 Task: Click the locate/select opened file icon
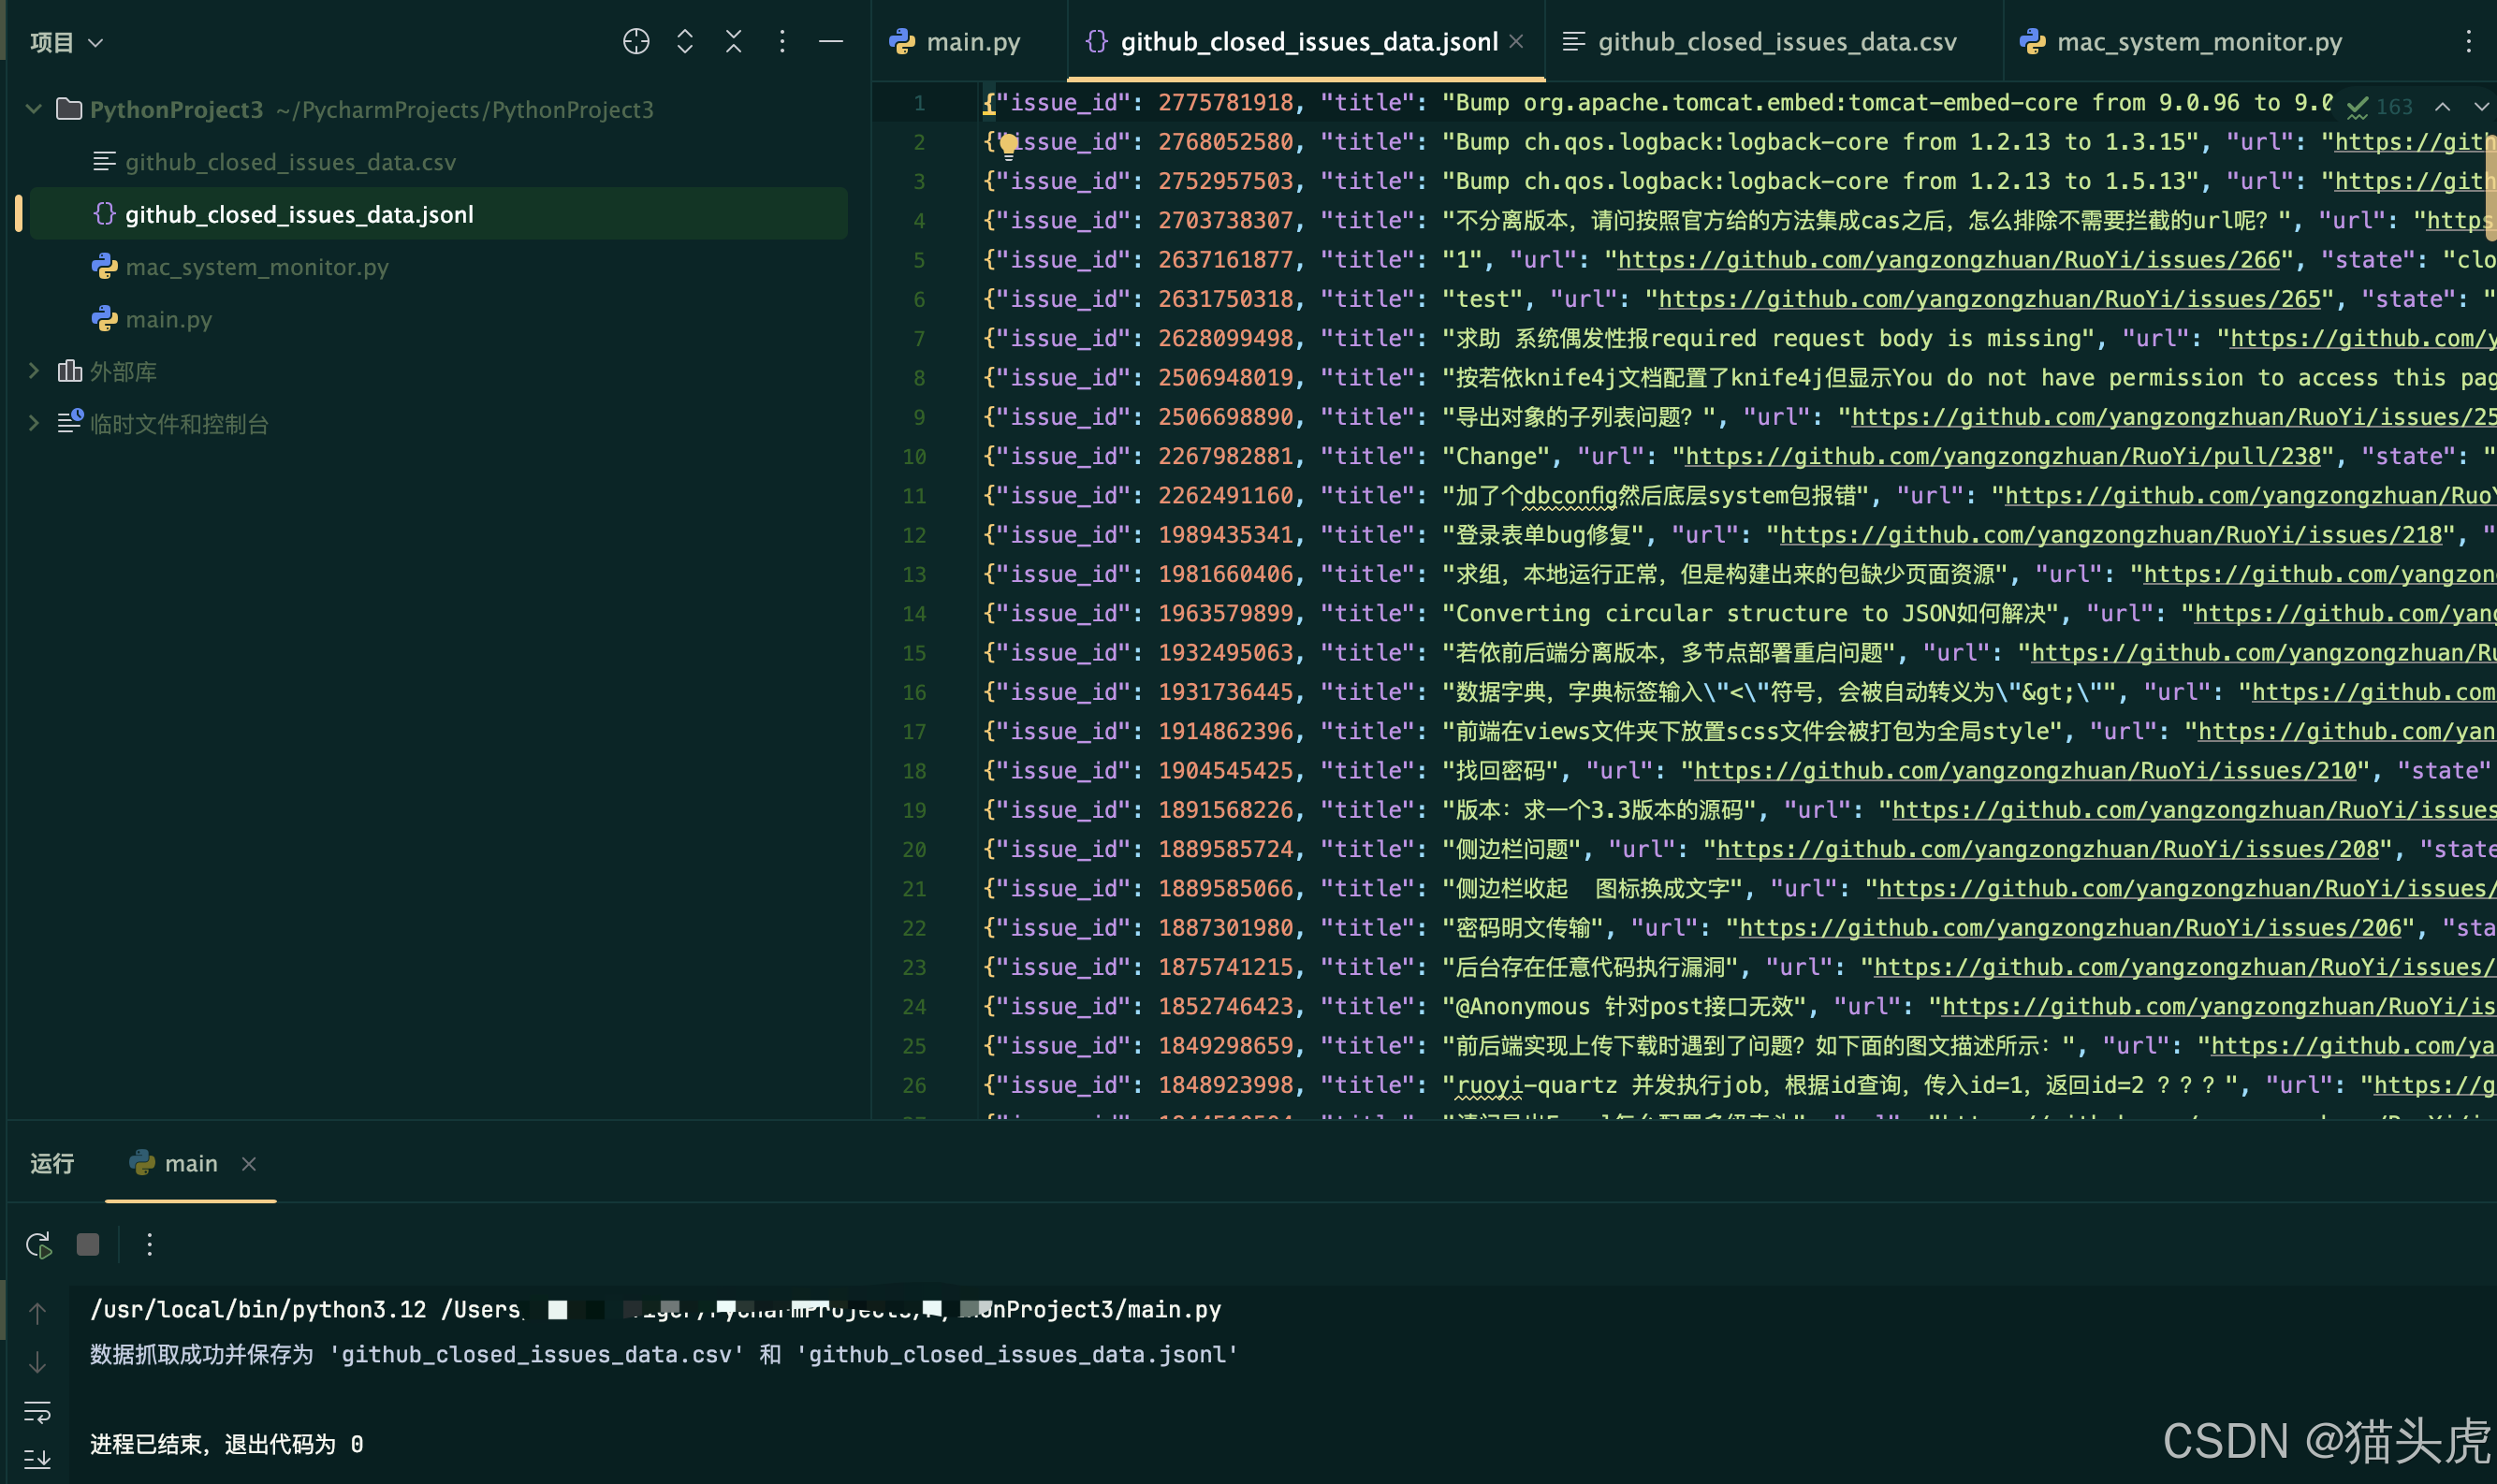pyautogui.click(x=636, y=41)
